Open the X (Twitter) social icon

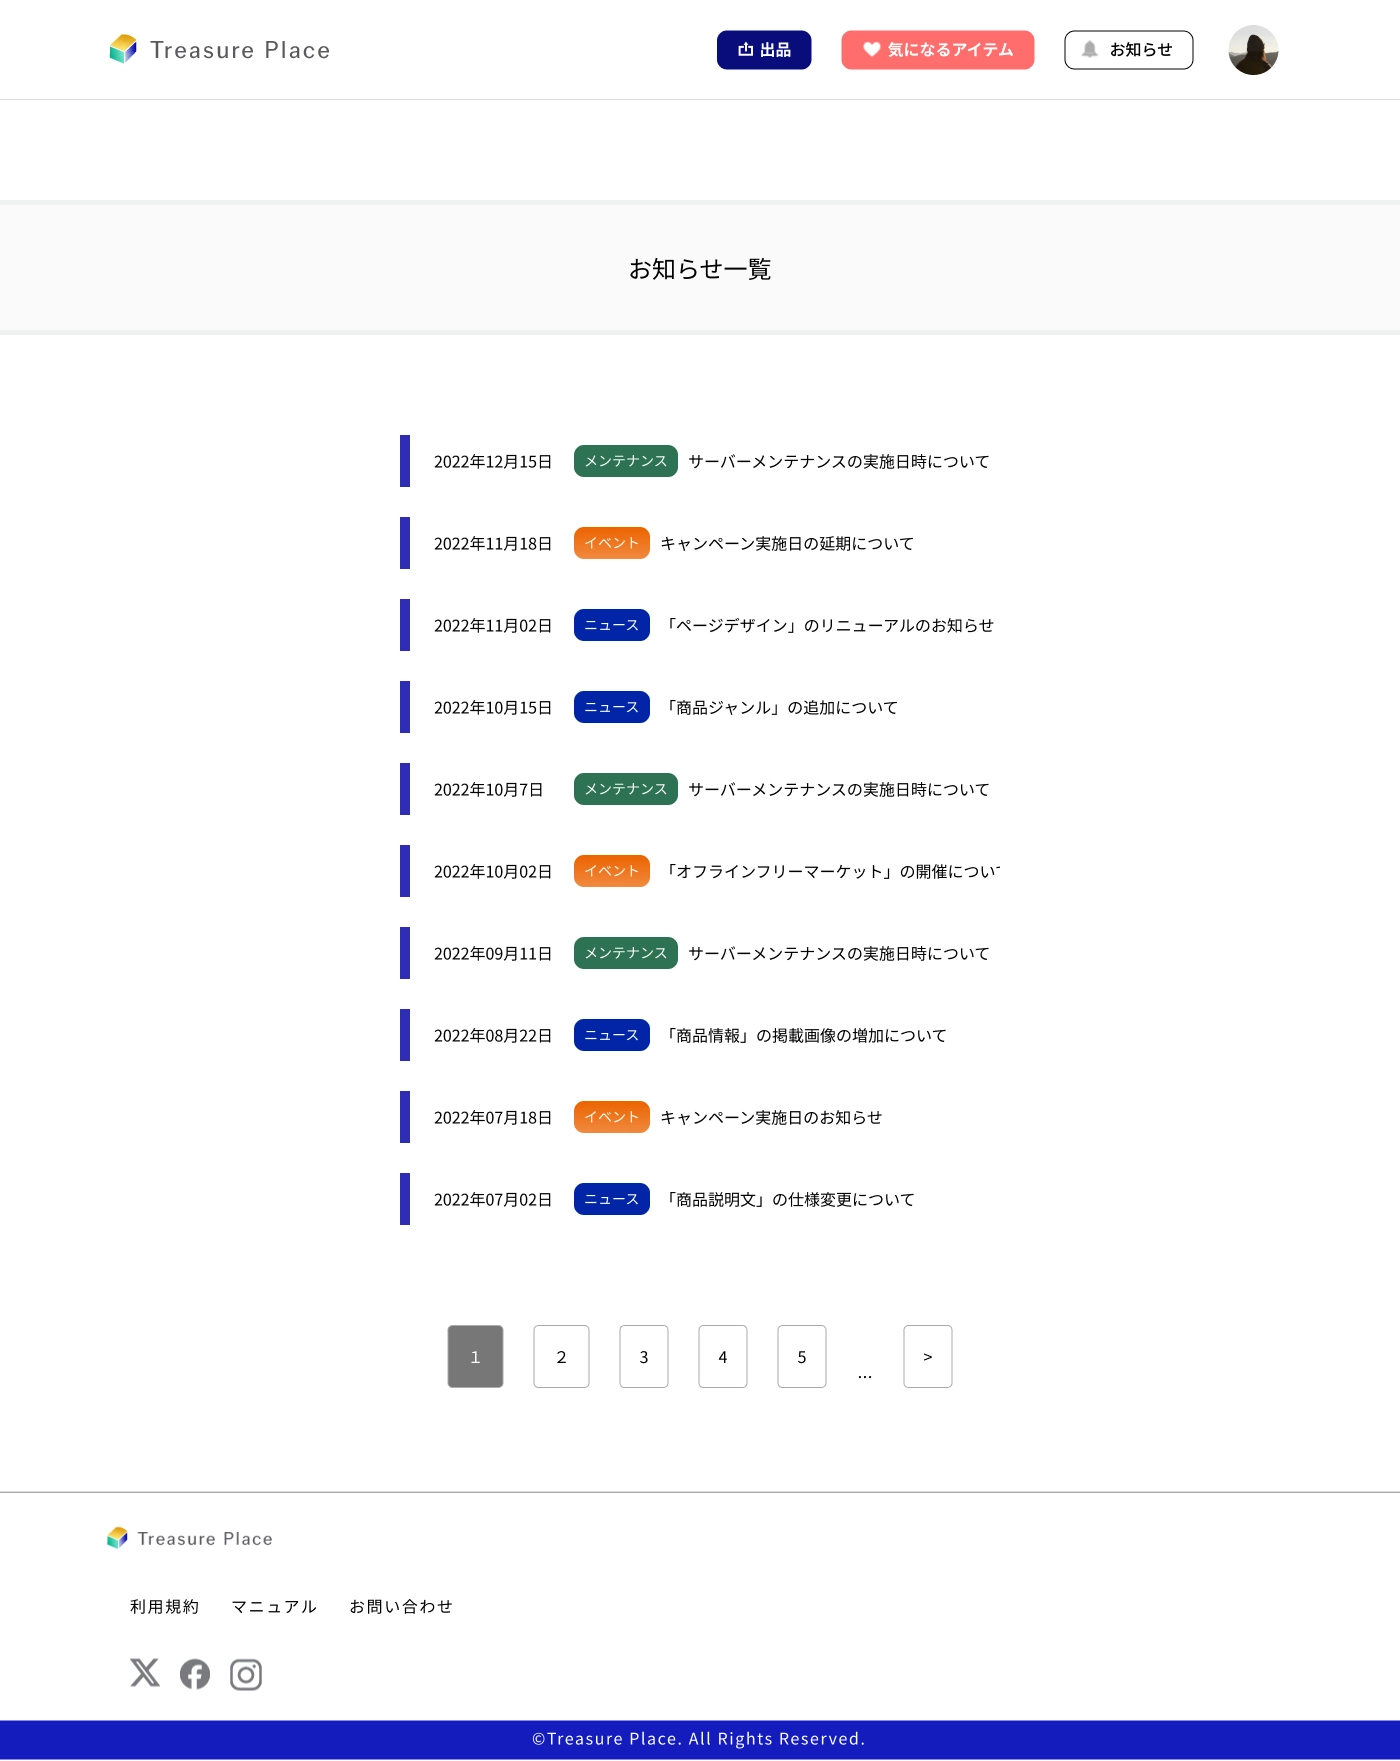tap(145, 1673)
